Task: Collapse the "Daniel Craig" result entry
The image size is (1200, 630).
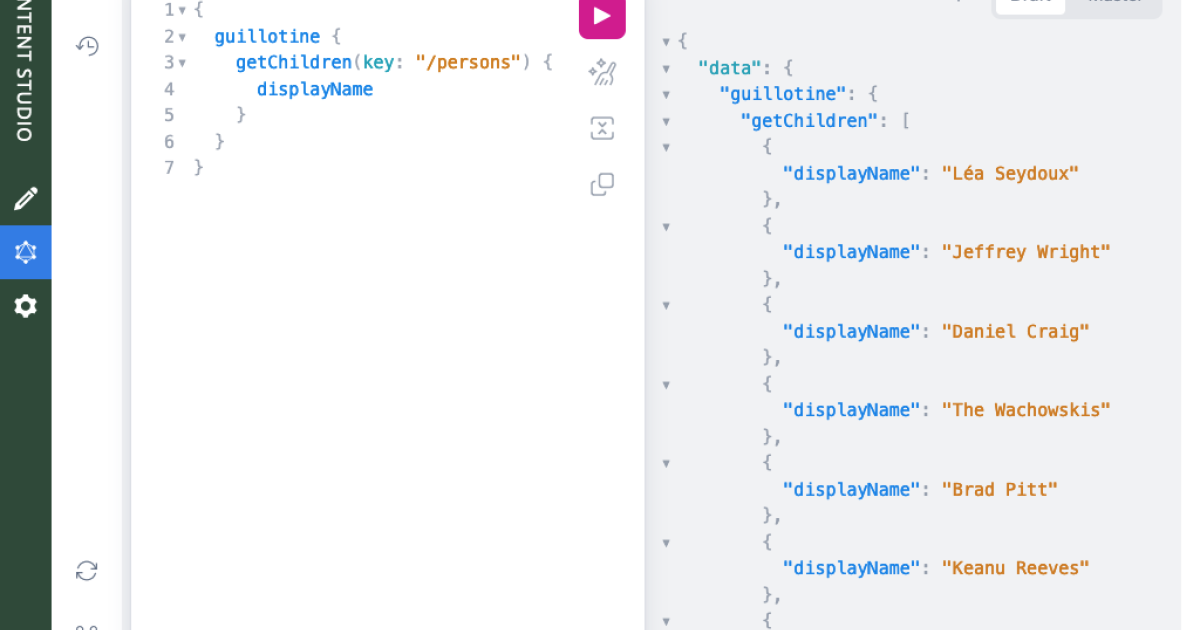Action: pos(666,305)
